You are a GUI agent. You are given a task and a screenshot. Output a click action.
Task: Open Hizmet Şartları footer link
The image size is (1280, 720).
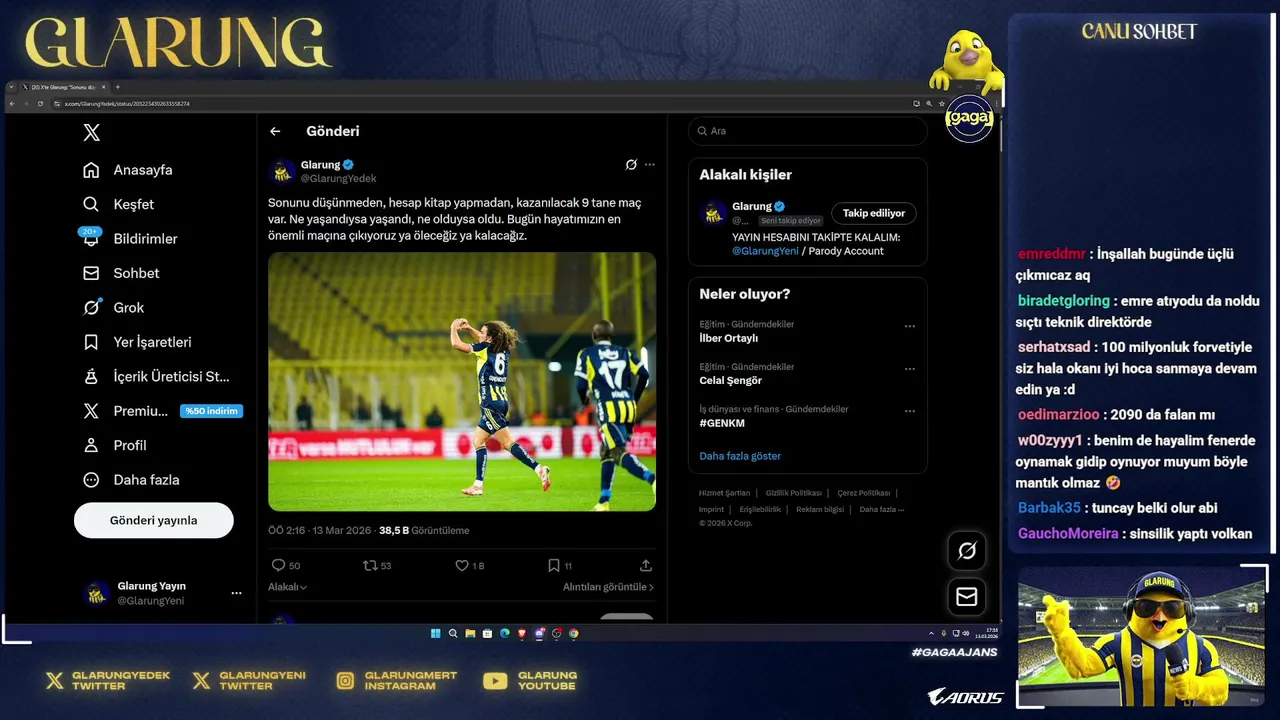coord(724,493)
